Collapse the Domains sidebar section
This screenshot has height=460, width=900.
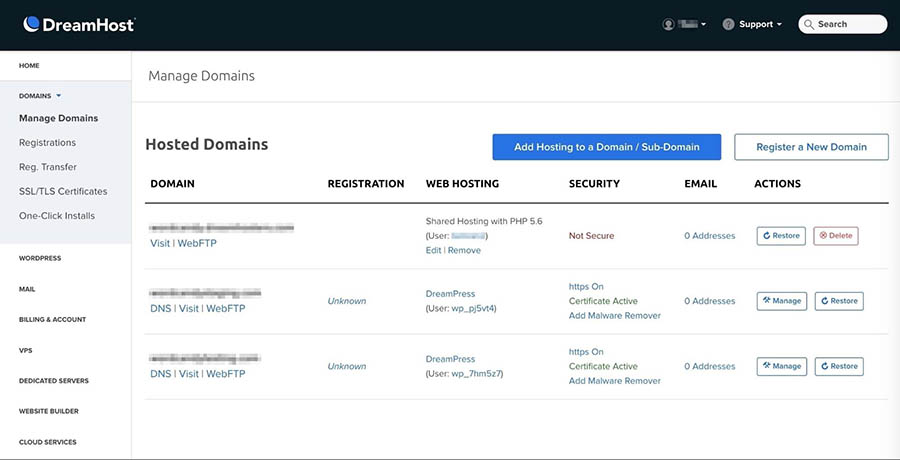(x=40, y=96)
